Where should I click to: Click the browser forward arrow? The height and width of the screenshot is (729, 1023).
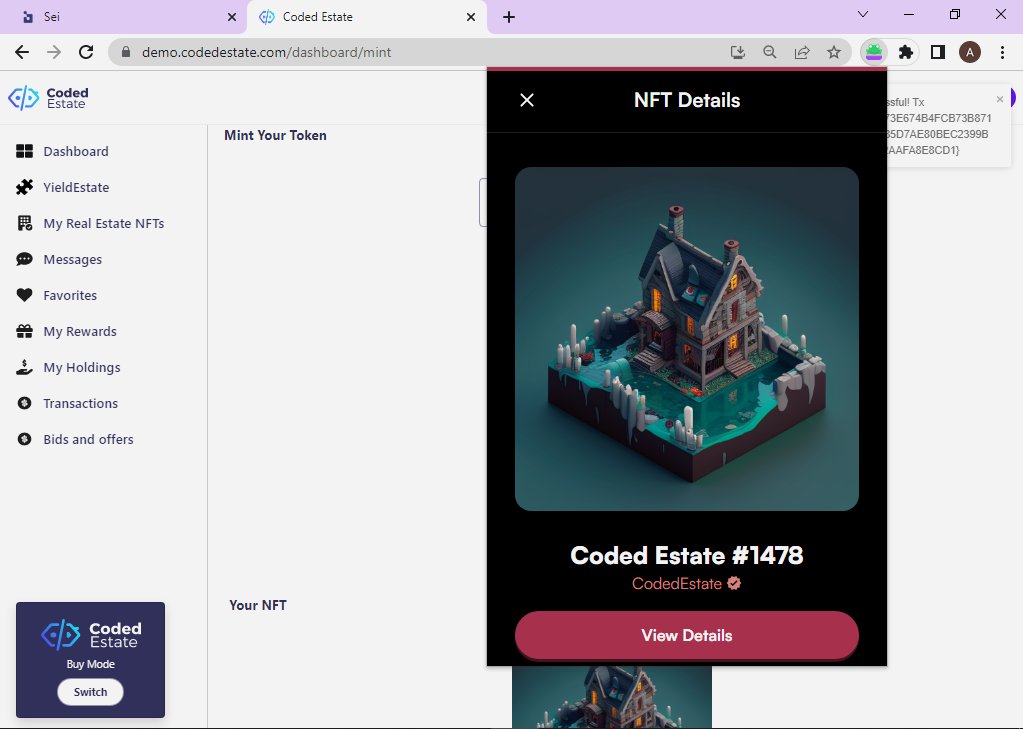54,52
